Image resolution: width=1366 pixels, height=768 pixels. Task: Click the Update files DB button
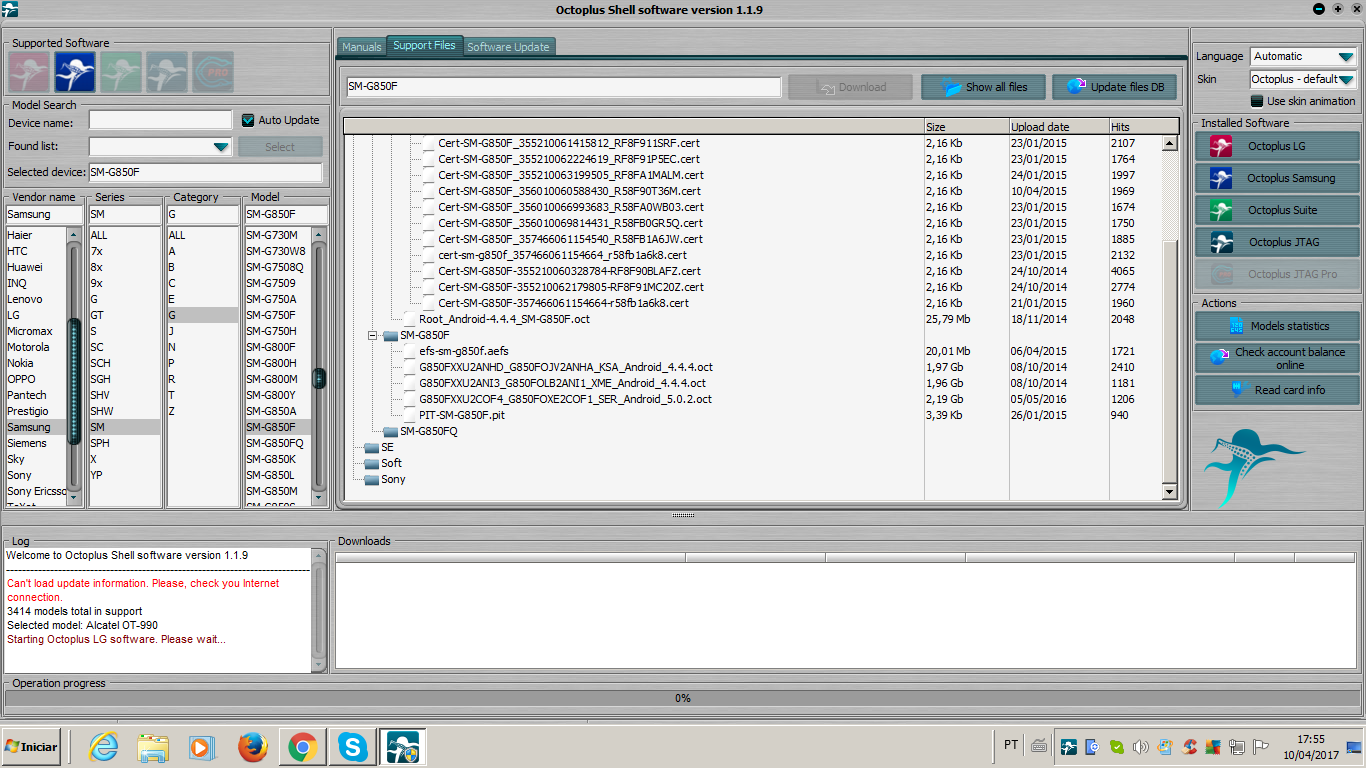tap(1115, 87)
